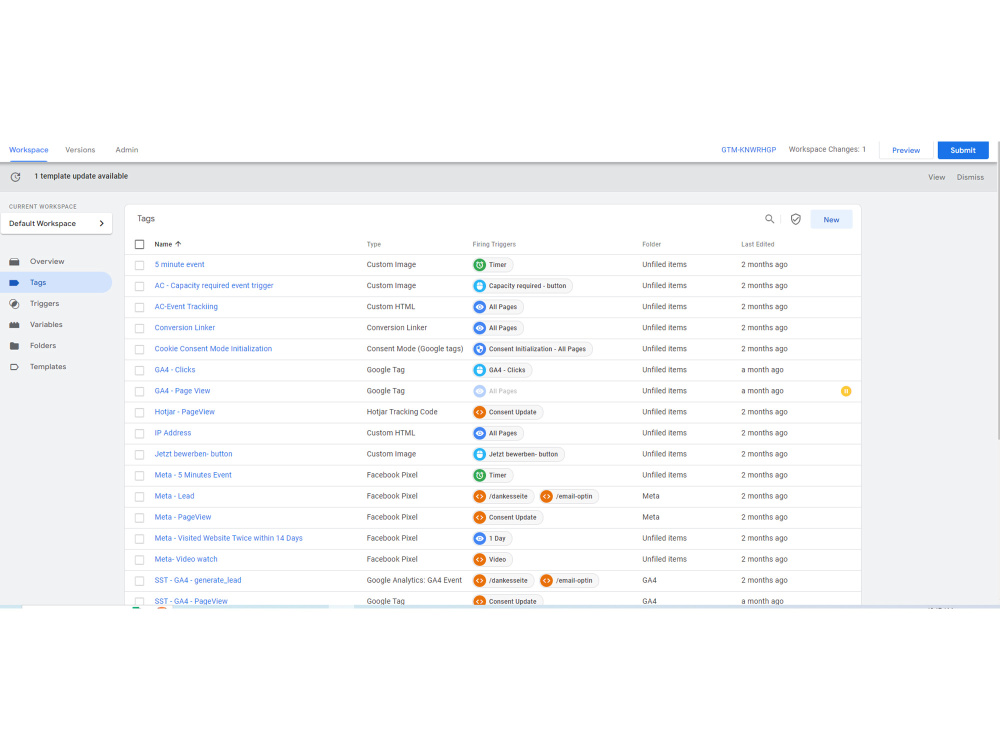The height and width of the screenshot is (750, 1000).
Task: Click the Video trigger chip
Action: click(492, 559)
